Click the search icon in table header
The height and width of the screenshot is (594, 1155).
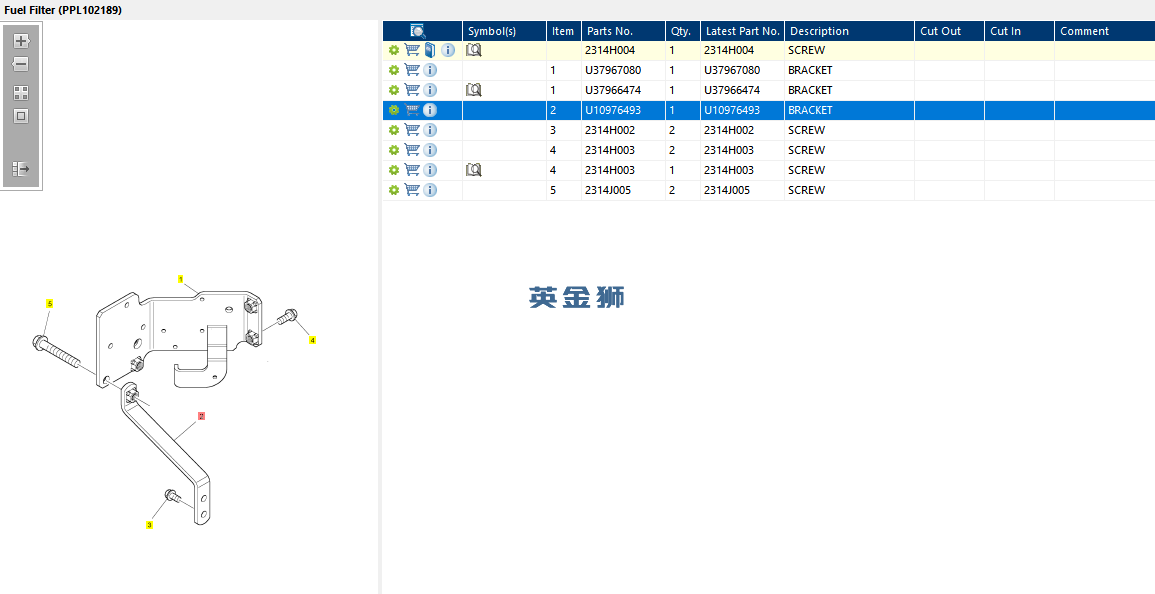[418, 31]
